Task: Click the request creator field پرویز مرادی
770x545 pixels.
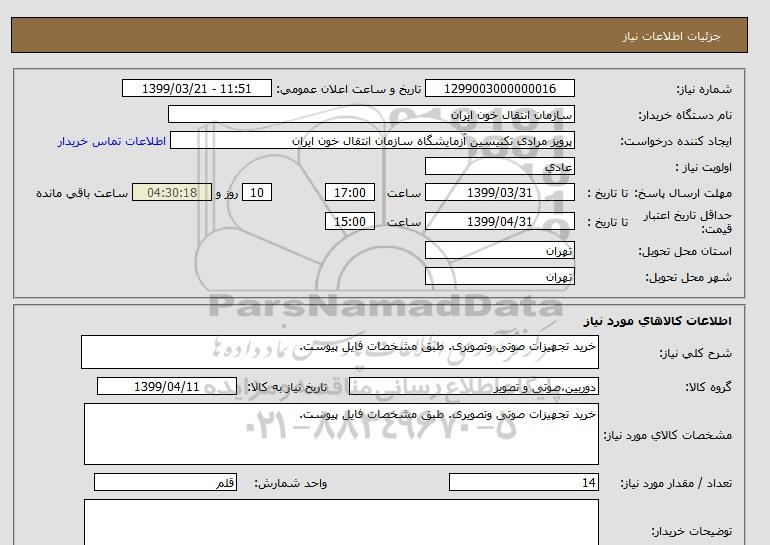Action: 372,140
